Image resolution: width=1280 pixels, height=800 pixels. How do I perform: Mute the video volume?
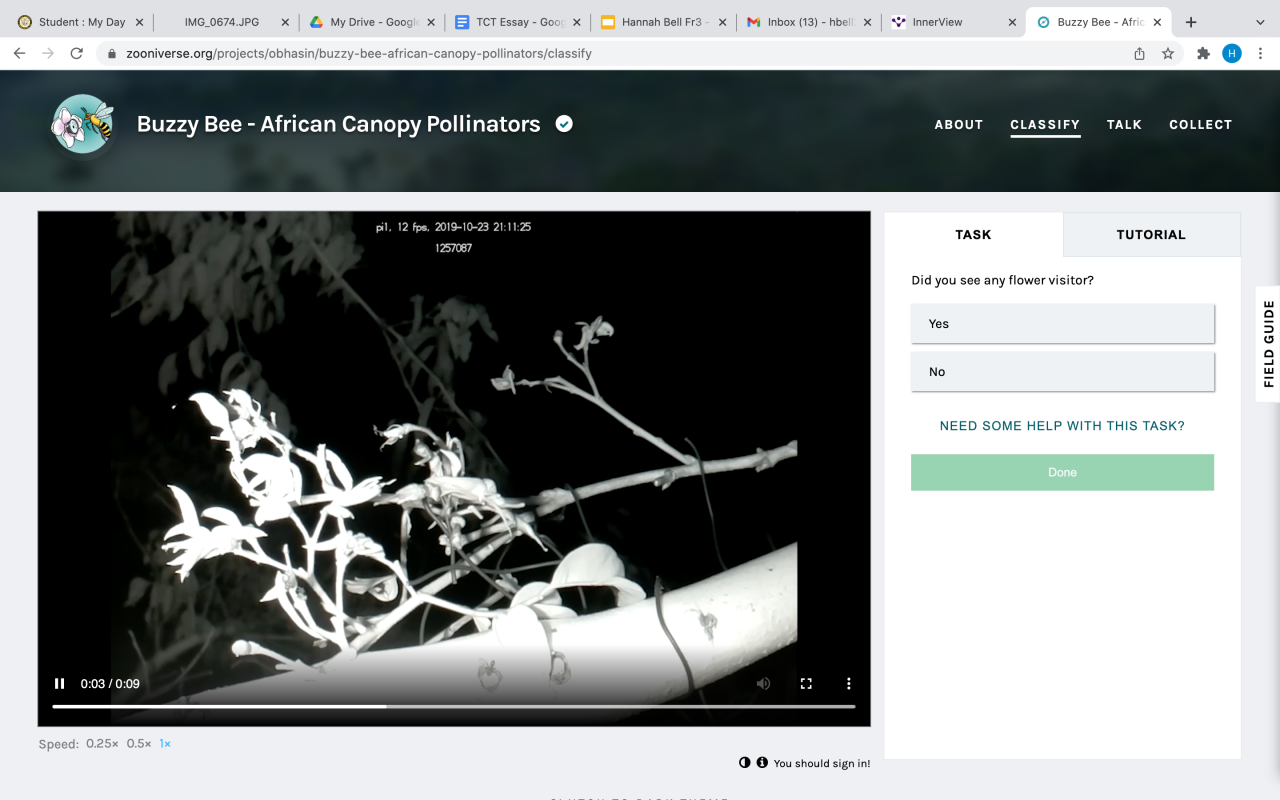[763, 684]
